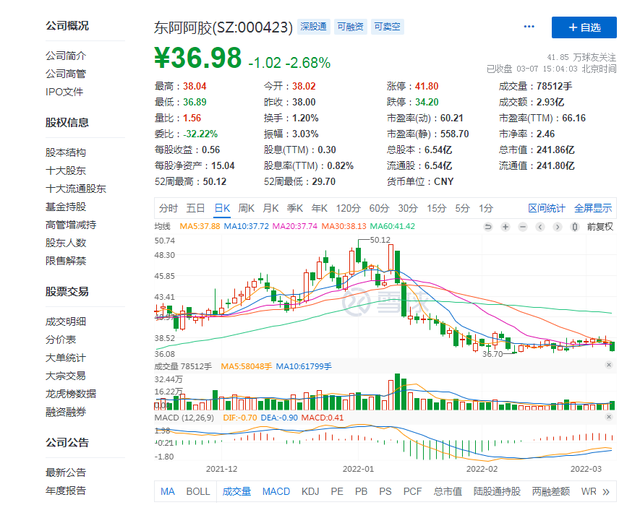640x505 pixels.
Task: Open 股东人数 in the sidebar
Action: pos(66,243)
